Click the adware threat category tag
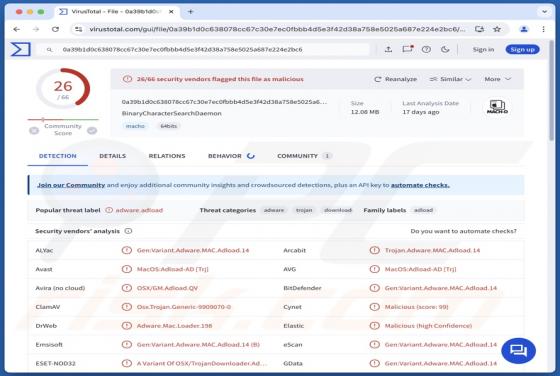 tap(274, 210)
